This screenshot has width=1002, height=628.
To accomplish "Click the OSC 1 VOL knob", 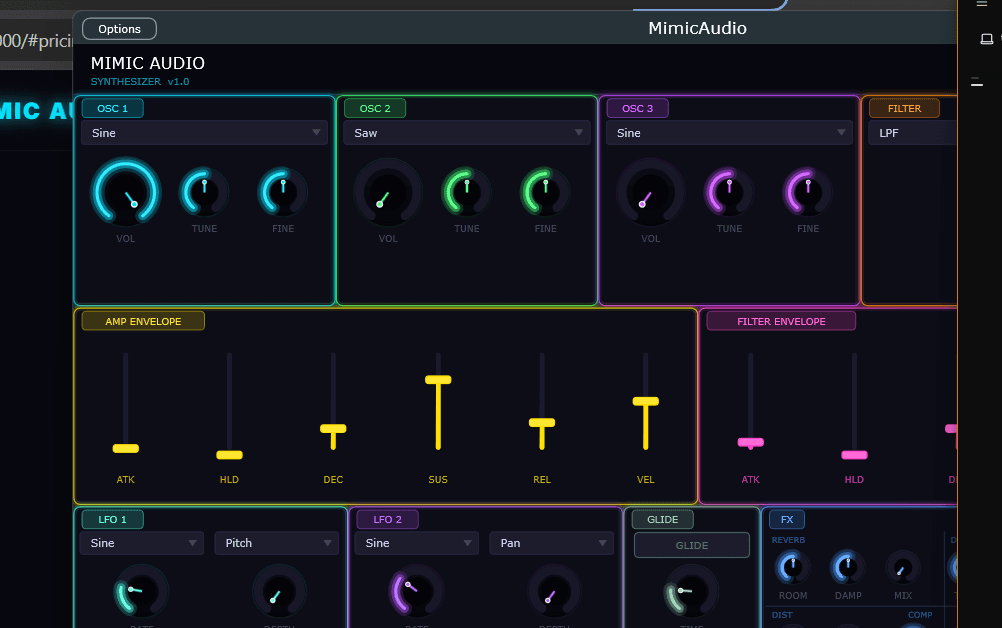I will [x=126, y=192].
